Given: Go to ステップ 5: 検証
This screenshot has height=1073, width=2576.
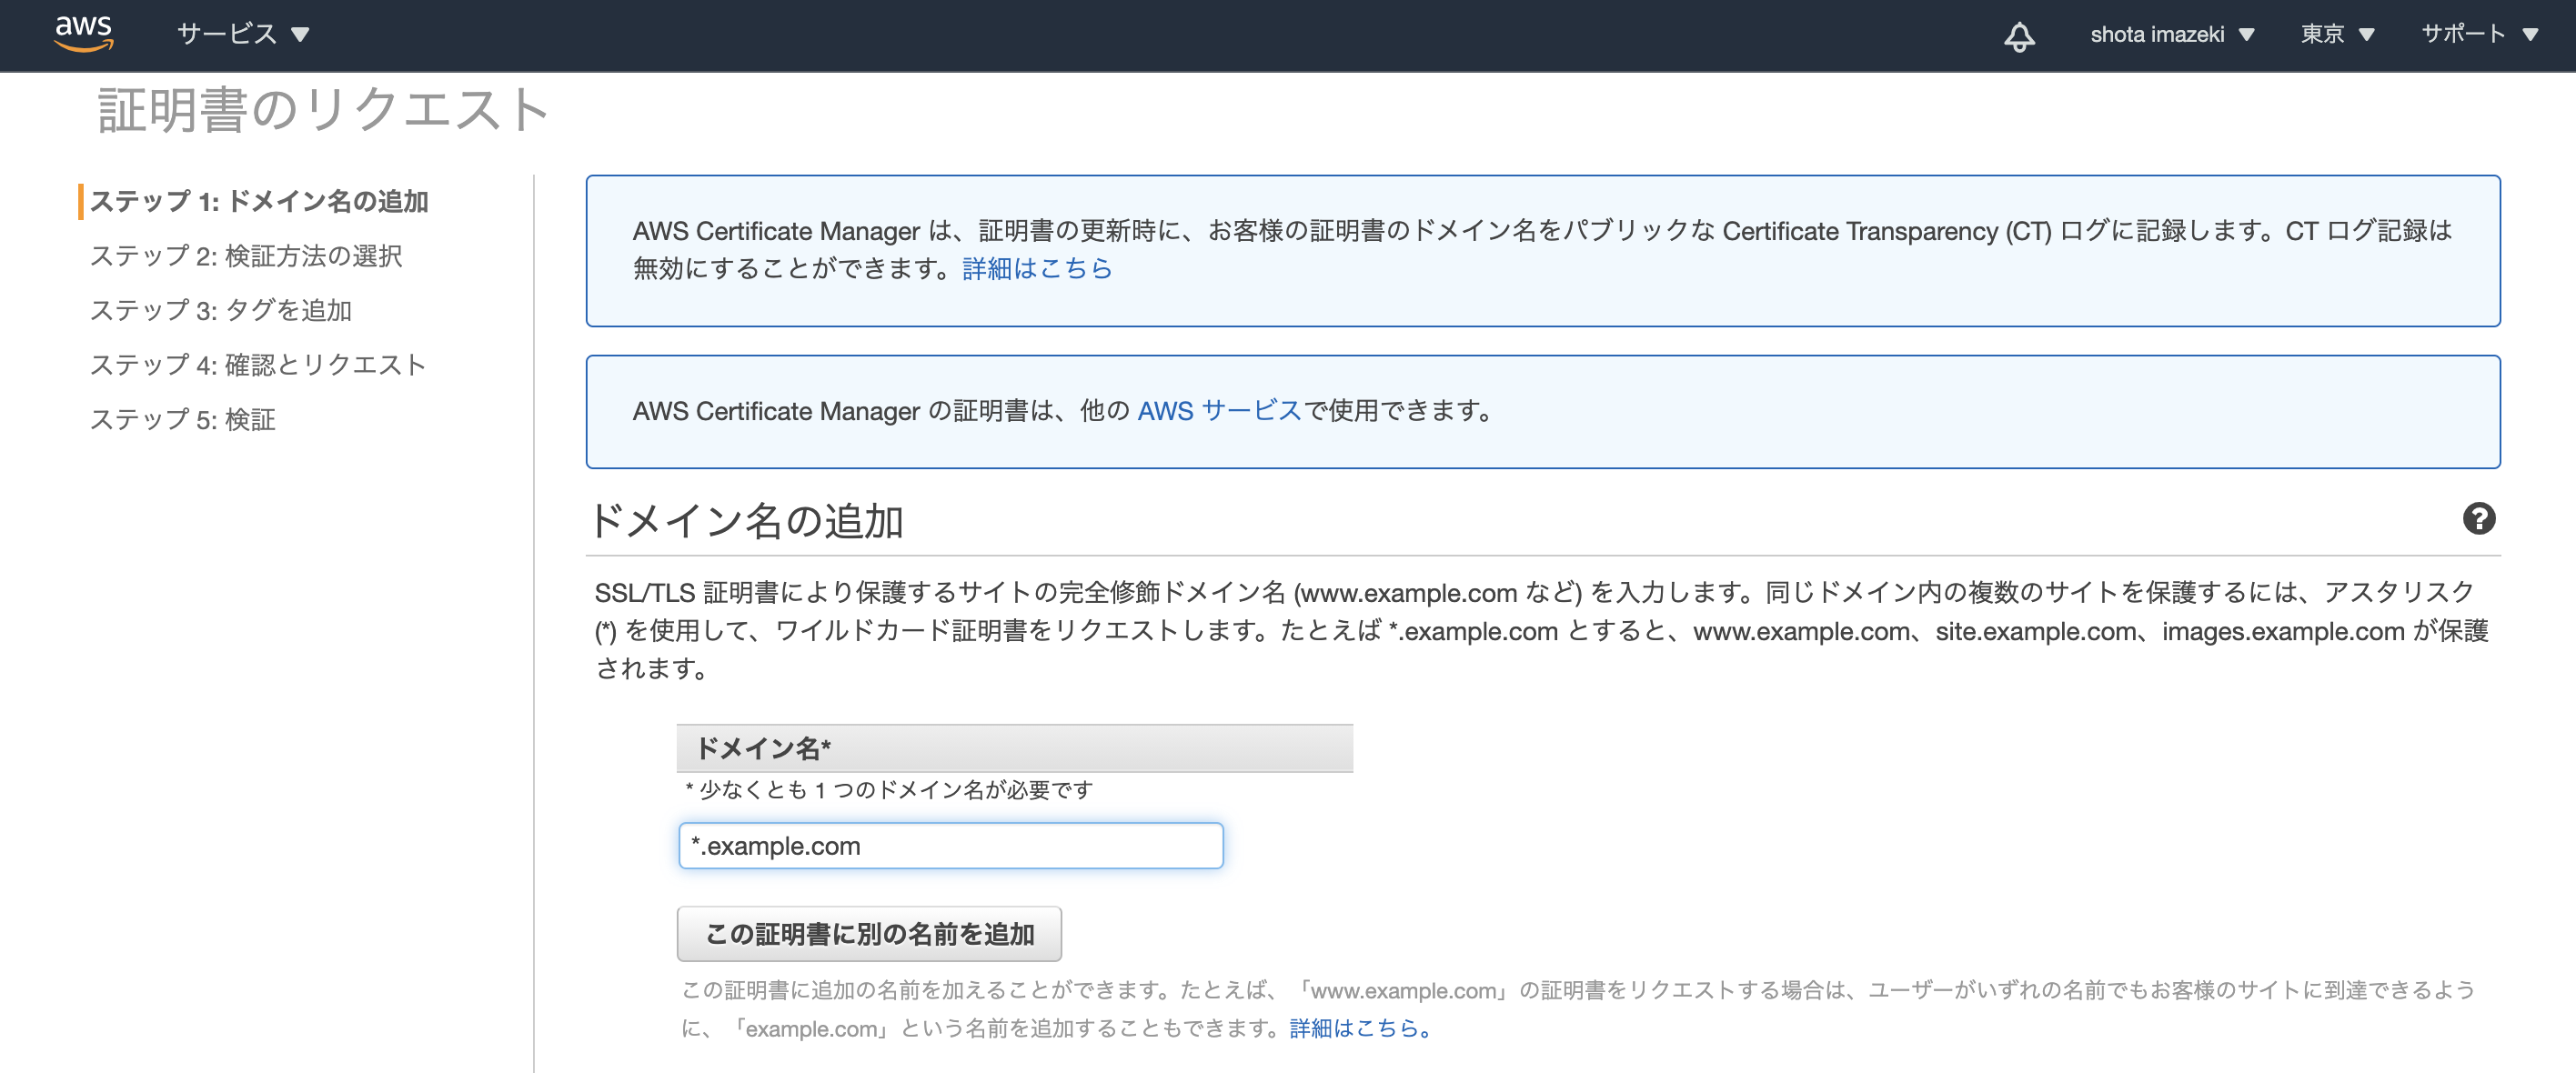Looking at the screenshot, I should [x=183, y=419].
